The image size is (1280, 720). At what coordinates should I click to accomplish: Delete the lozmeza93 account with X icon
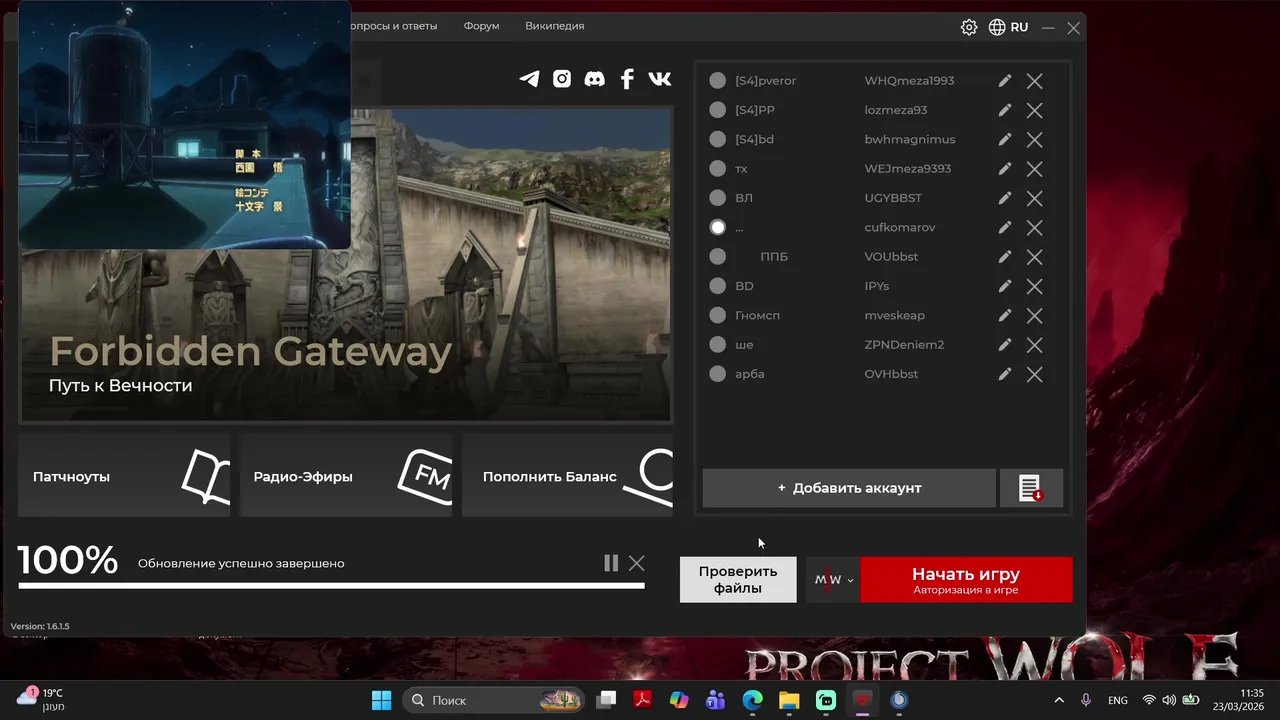coord(1035,110)
